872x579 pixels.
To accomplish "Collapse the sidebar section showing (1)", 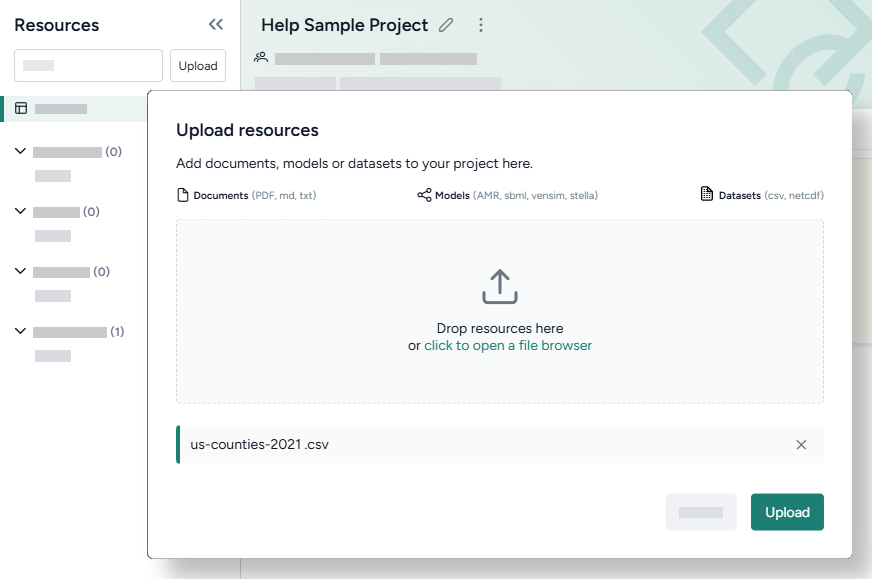I will pyautogui.click(x=20, y=332).
